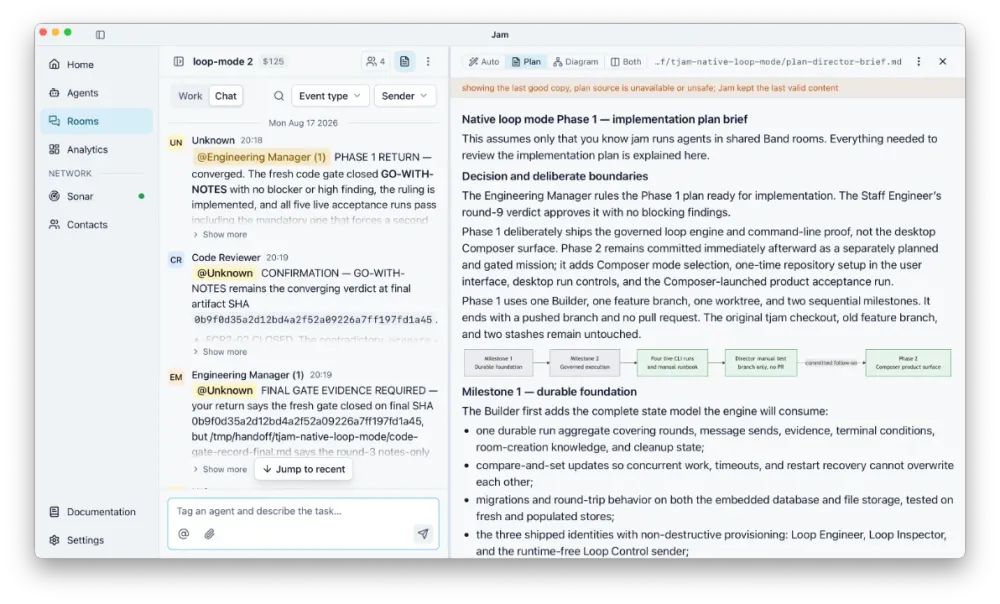Select the Chat tab
Image resolution: width=1000 pixels, height=604 pixels.
coord(226,96)
